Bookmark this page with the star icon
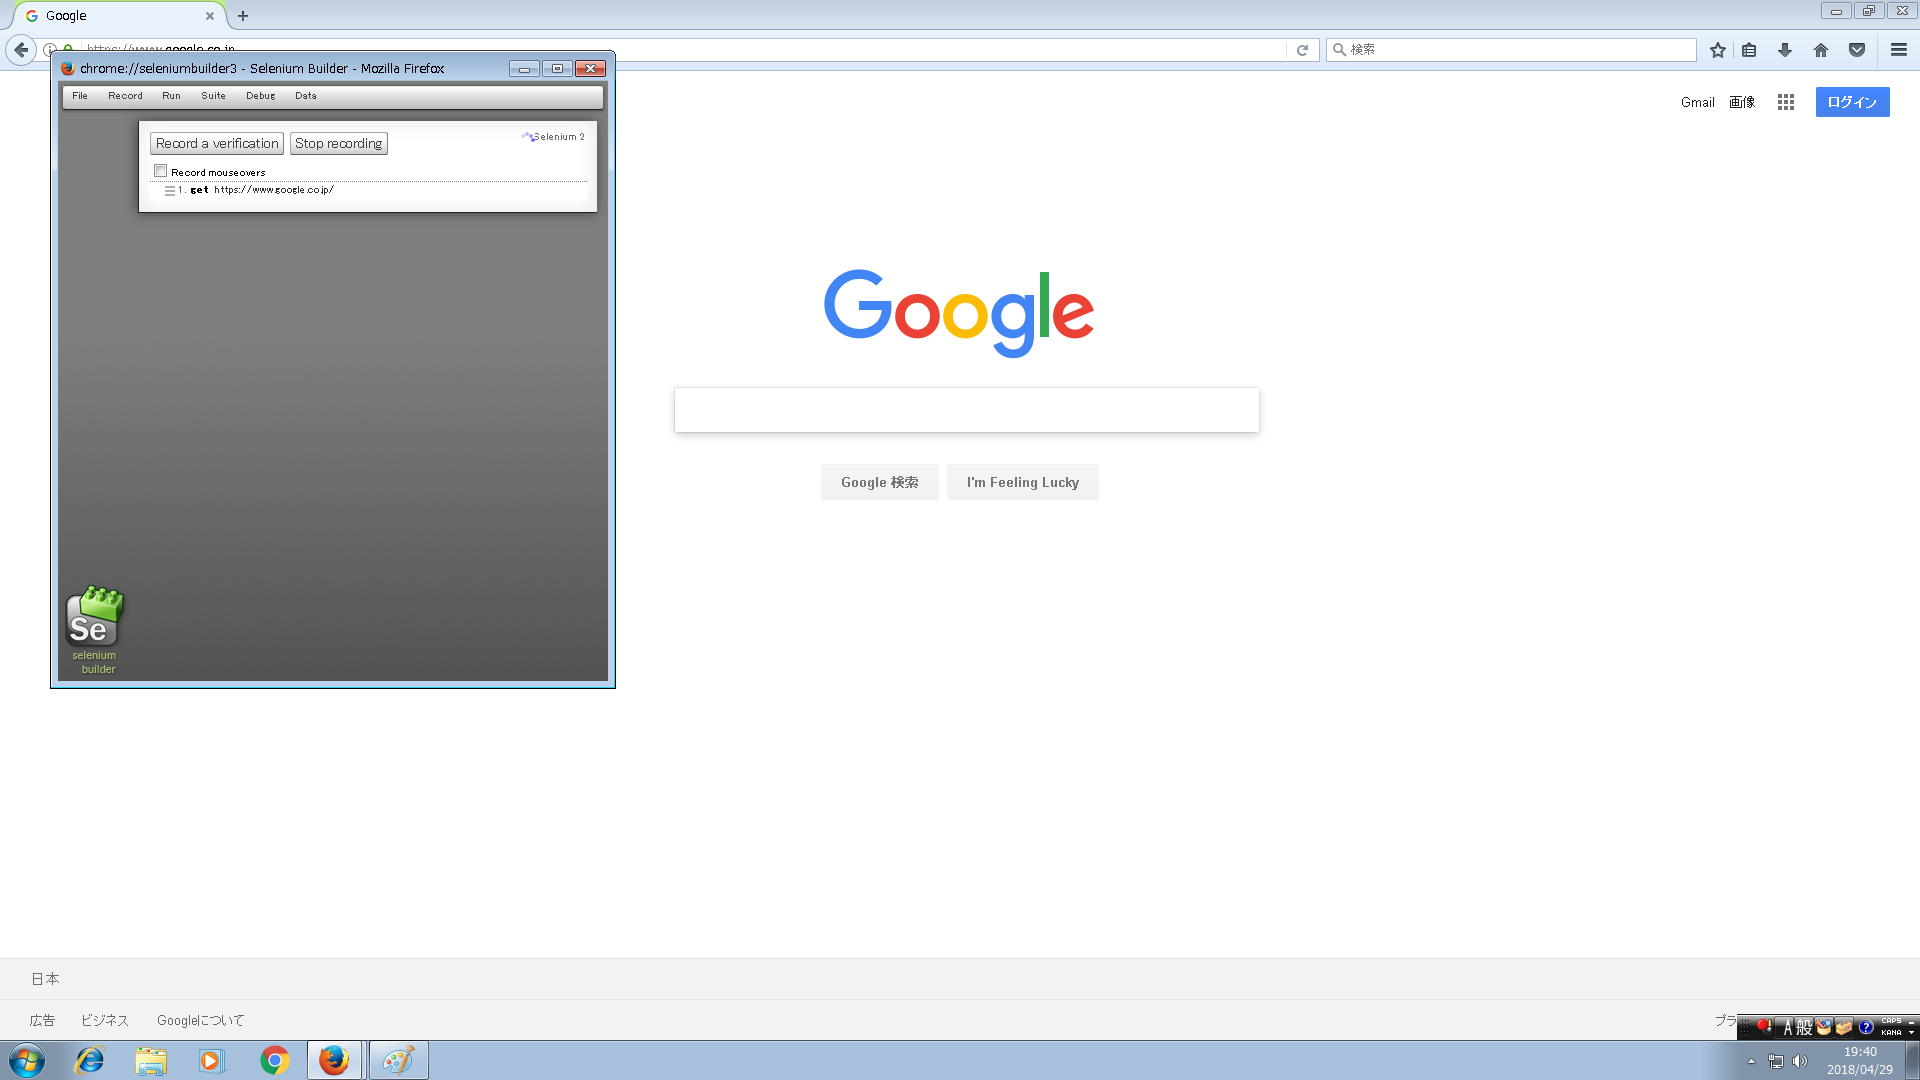This screenshot has width=1920, height=1080. point(1718,50)
